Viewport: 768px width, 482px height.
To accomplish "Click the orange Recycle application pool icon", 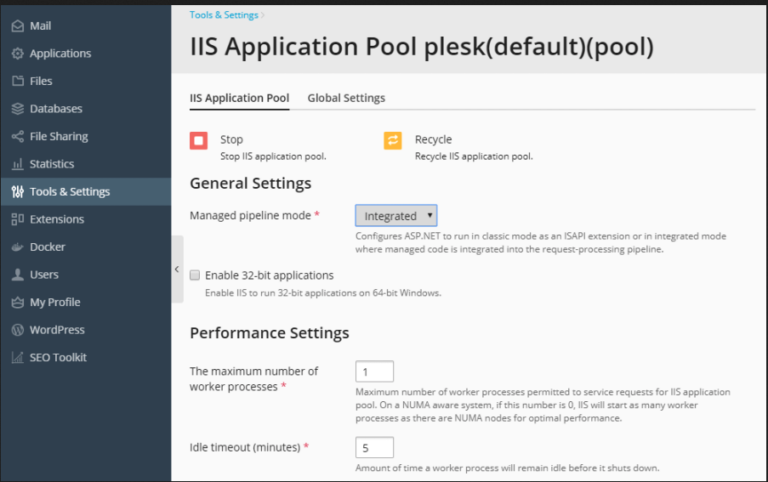I will tap(393, 141).
